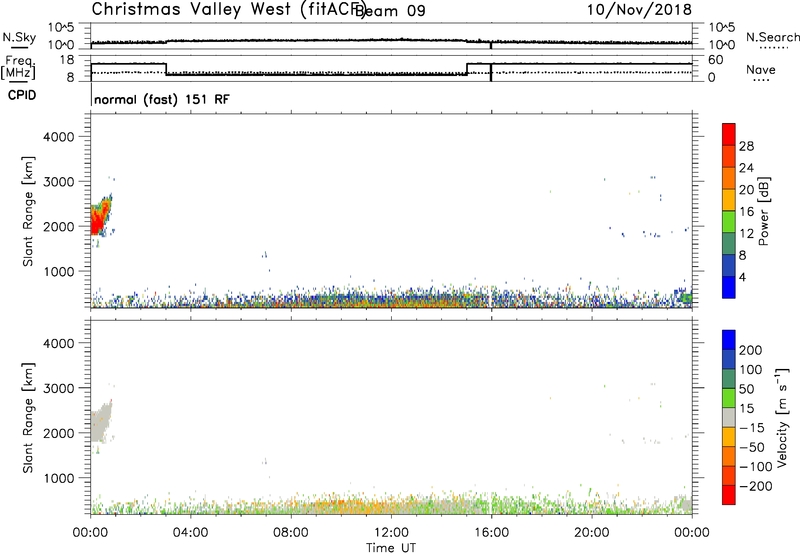800x554 pixels.
Task: Click the blue bottom segment of power color bar
Action: (729, 287)
